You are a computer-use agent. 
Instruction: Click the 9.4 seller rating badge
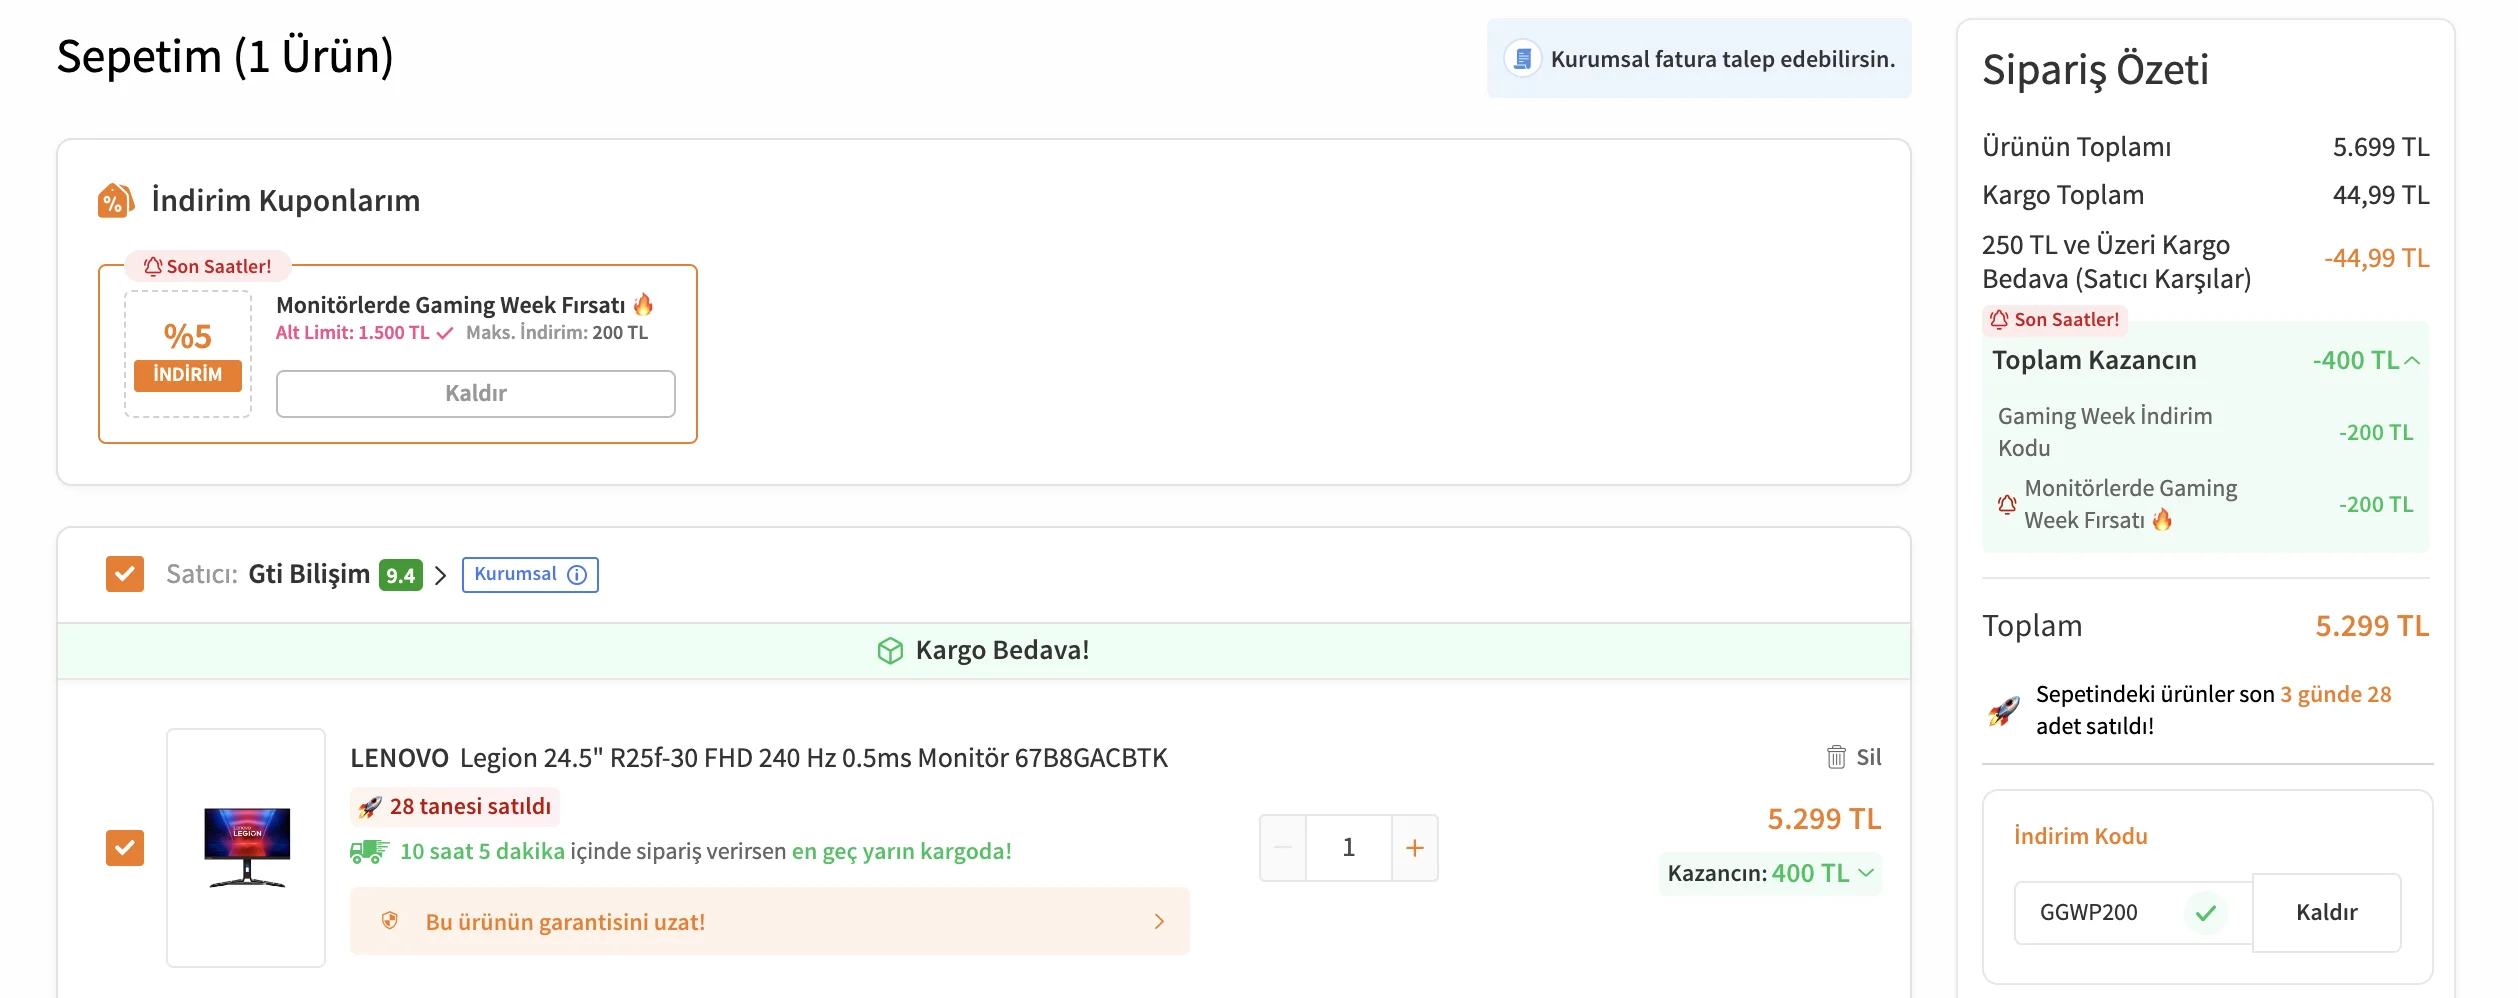pyautogui.click(x=401, y=575)
